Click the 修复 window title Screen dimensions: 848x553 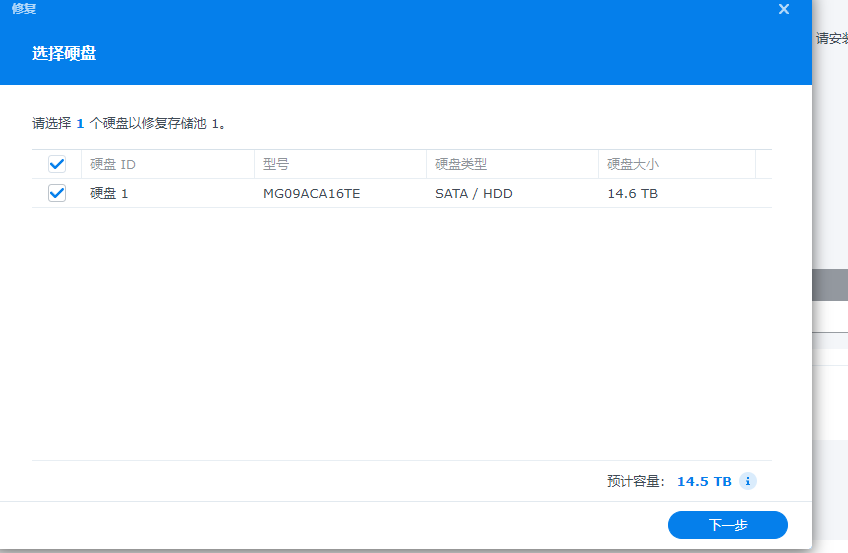(24, 9)
